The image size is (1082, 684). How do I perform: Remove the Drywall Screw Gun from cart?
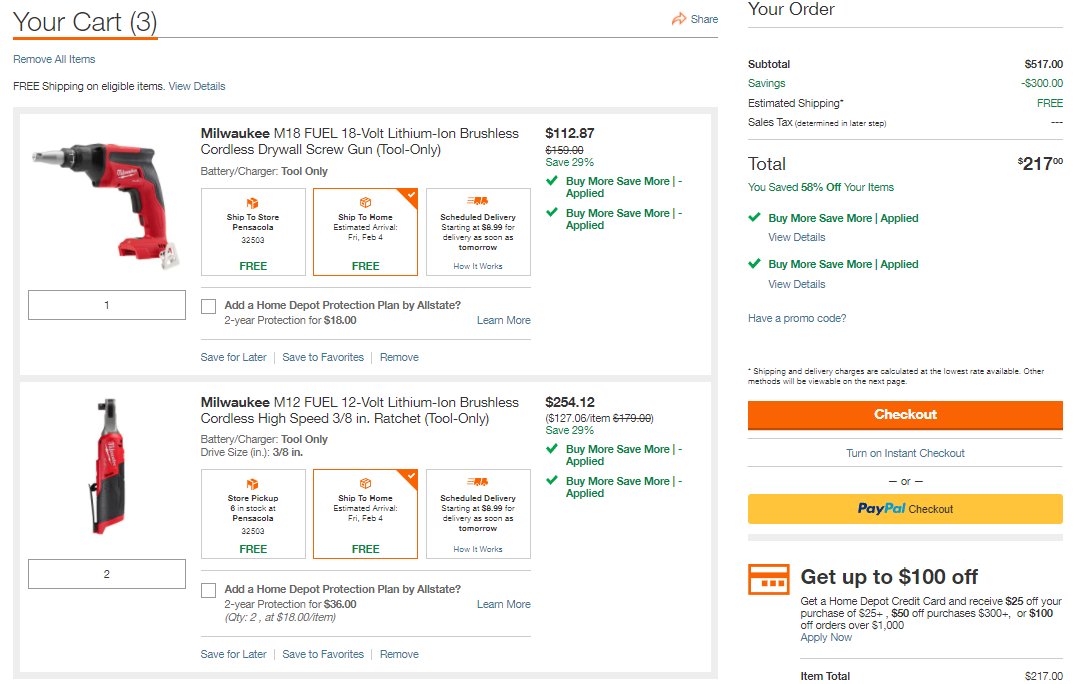pos(399,358)
